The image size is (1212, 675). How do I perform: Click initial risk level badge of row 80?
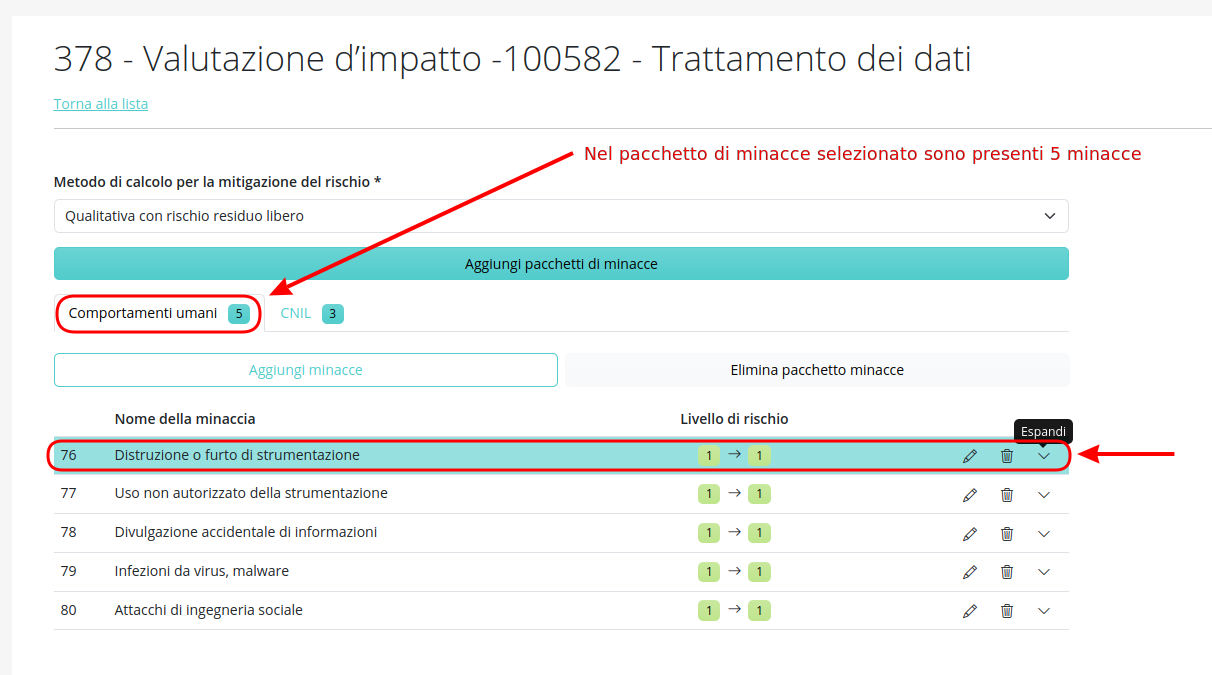pyautogui.click(x=709, y=610)
